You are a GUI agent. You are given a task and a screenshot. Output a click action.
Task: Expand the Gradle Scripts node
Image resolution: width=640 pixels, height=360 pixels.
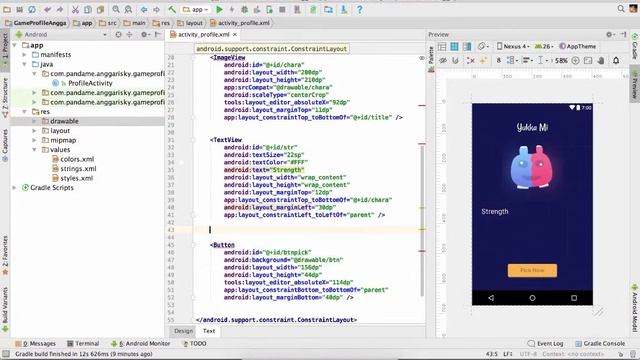pos(15,188)
